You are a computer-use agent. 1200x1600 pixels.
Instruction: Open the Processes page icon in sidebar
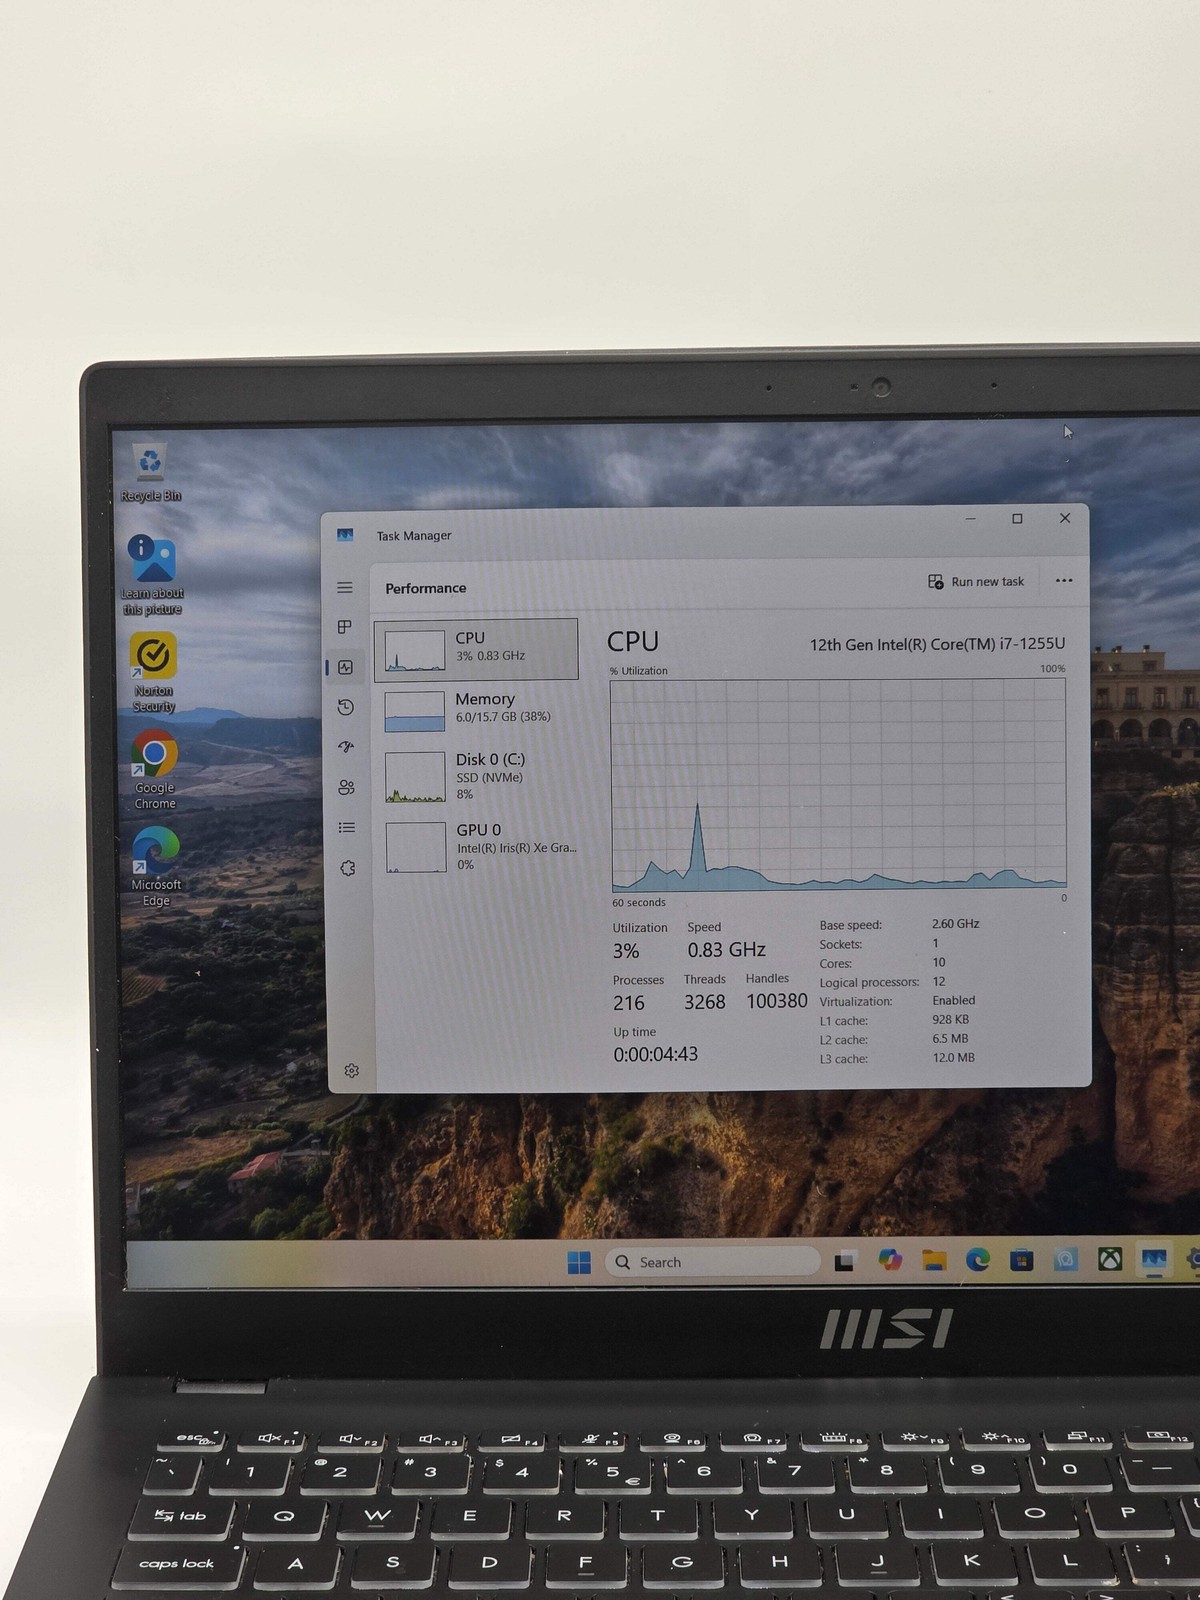(x=345, y=627)
